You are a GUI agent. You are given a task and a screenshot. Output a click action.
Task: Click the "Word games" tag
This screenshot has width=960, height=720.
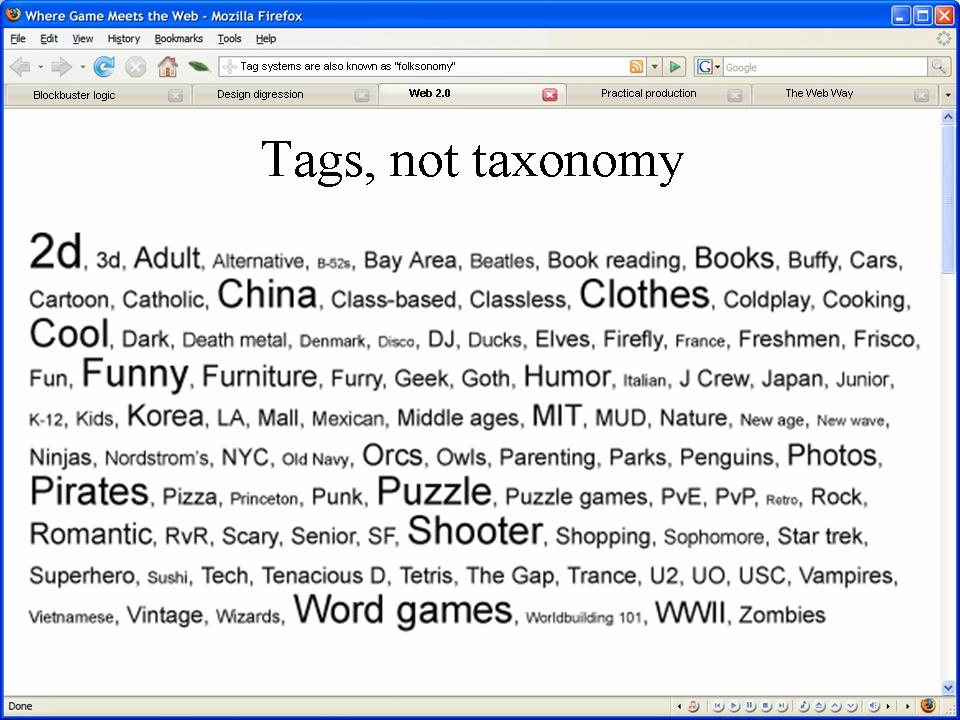[x=403, y=610]
